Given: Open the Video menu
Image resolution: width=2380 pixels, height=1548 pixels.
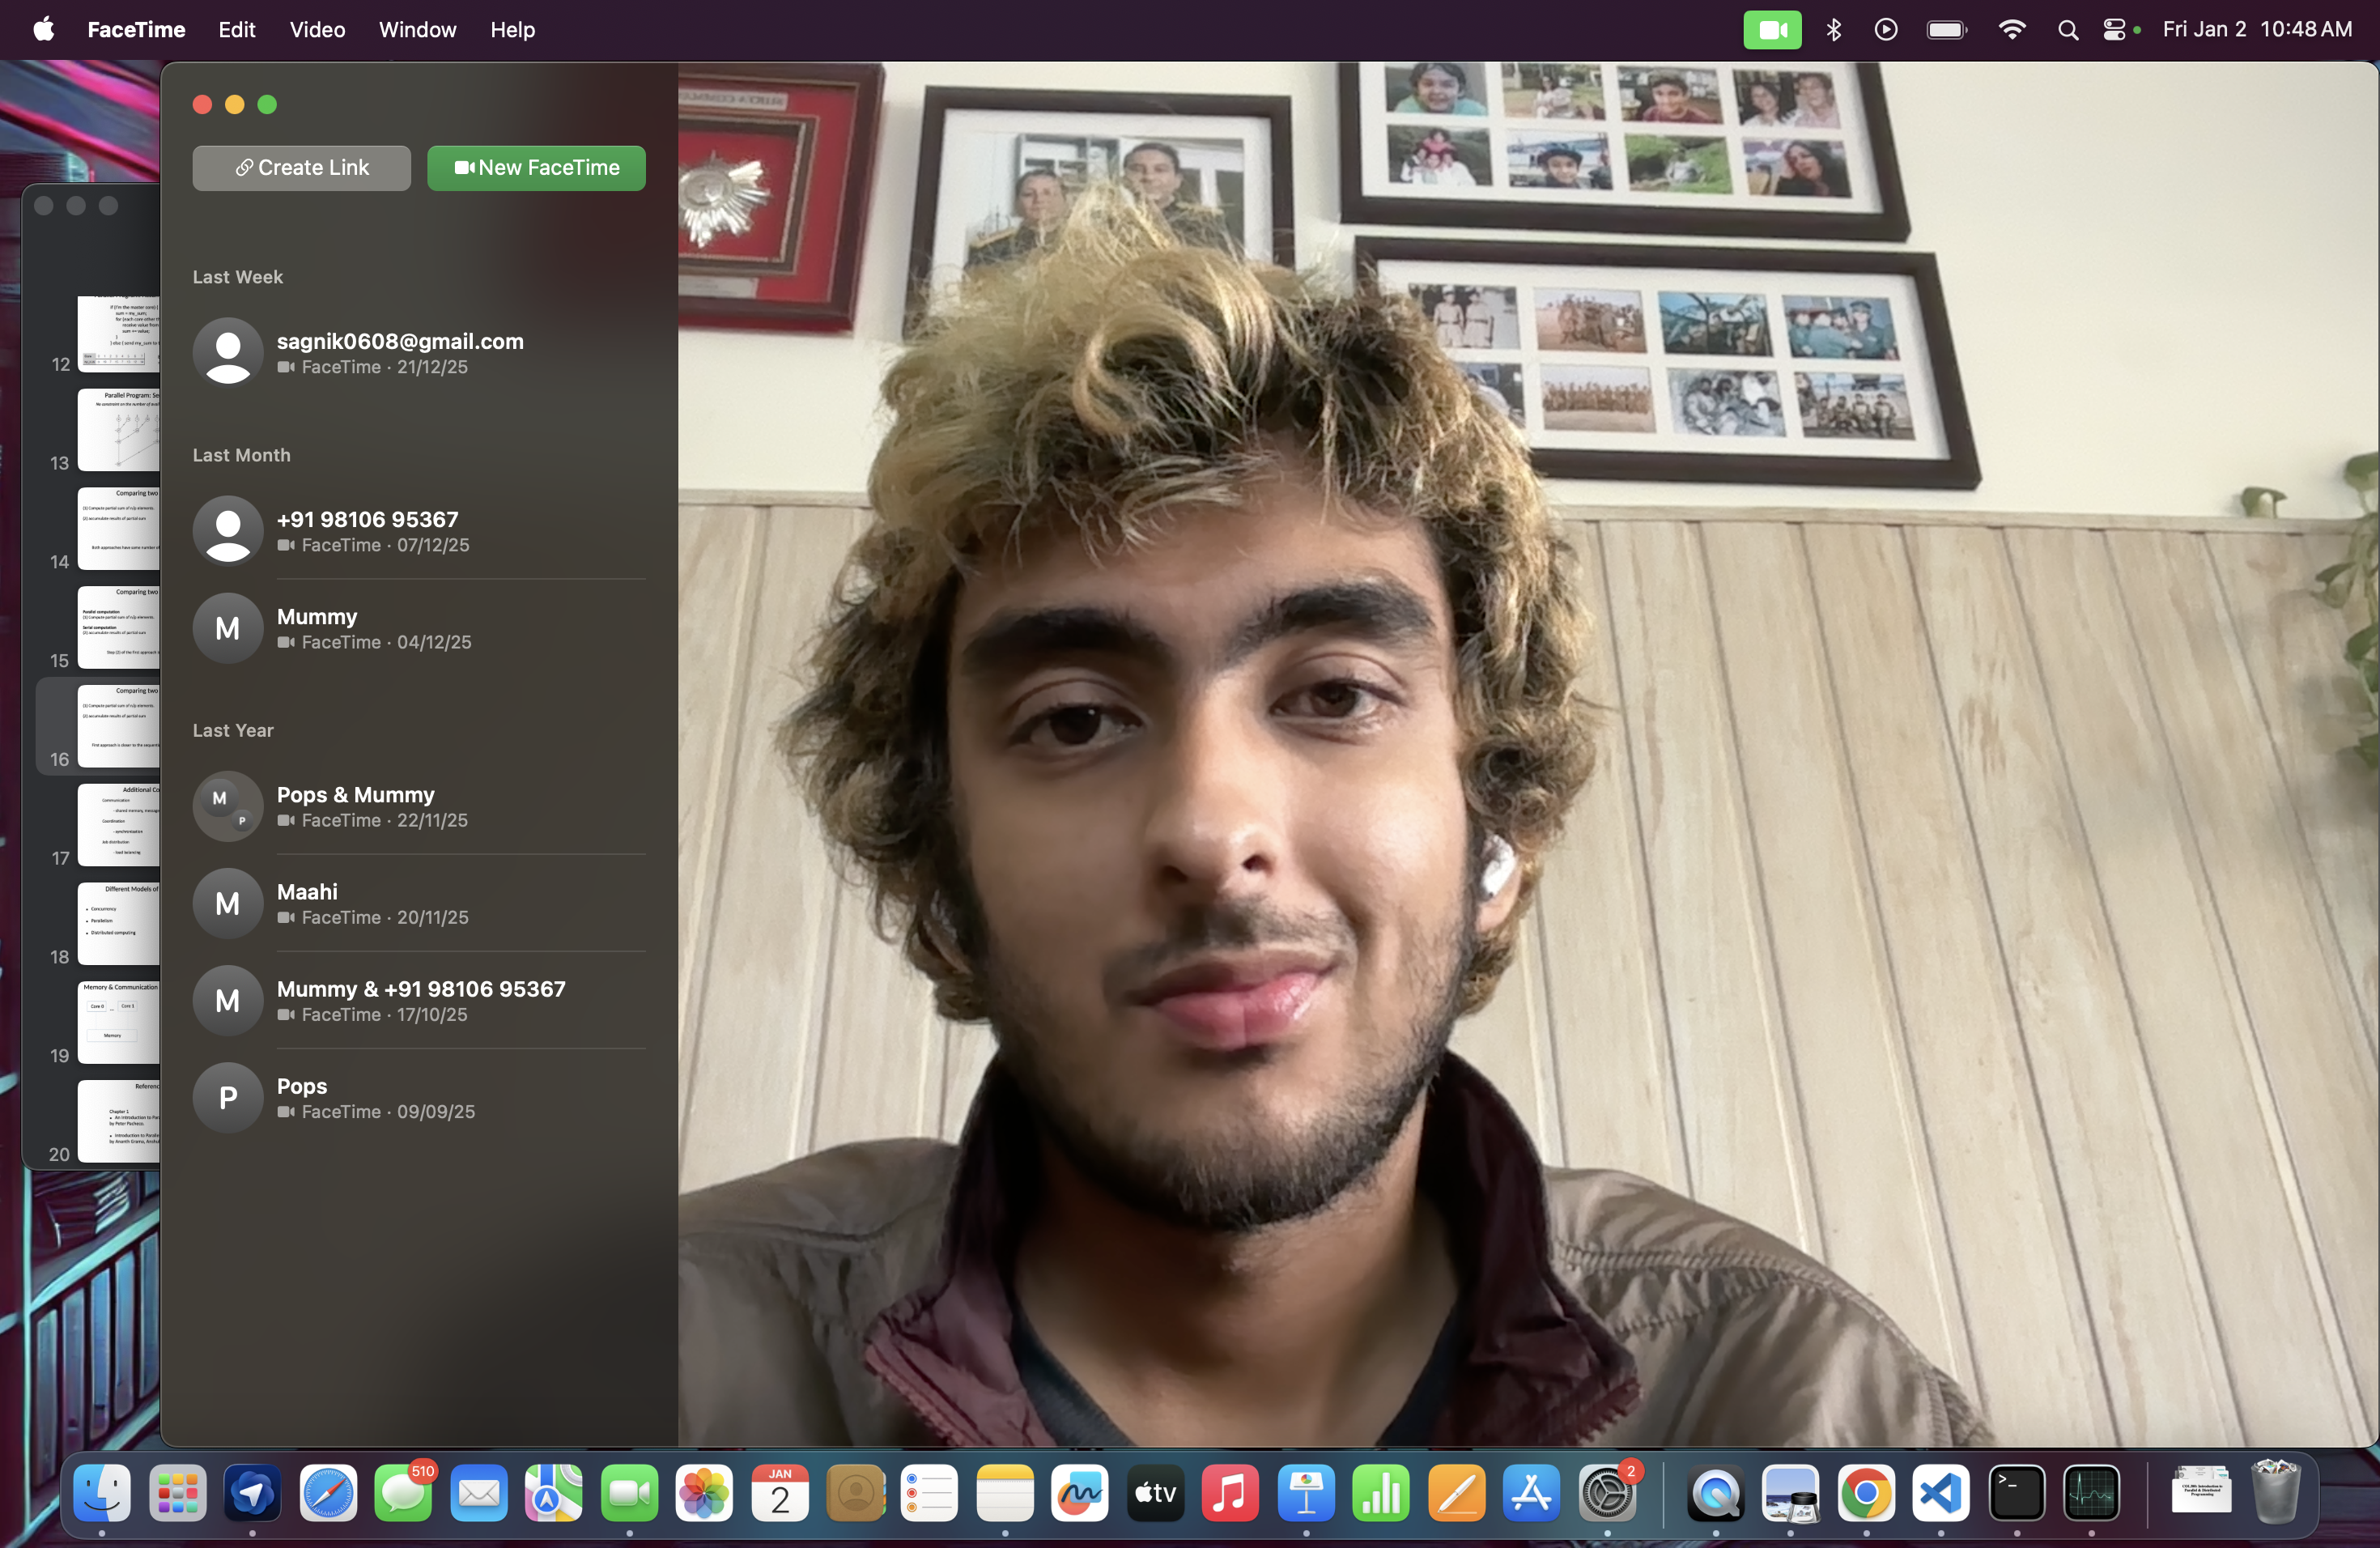Looking at the screenshot, I should [x=317, y=30].
